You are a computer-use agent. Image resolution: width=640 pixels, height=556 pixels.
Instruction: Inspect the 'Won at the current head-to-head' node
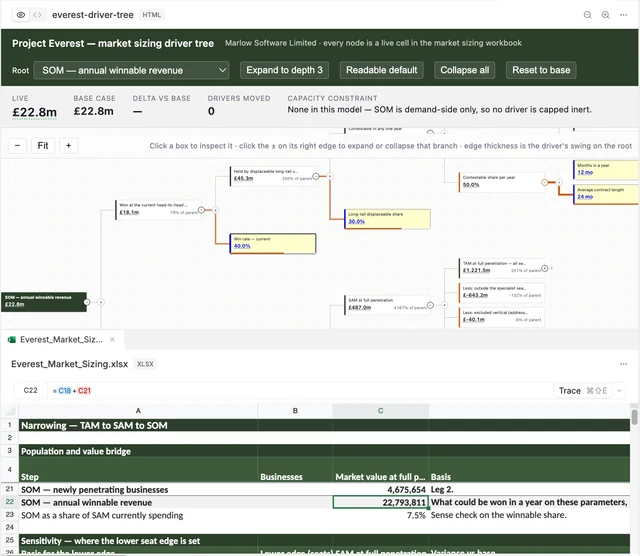(158, 209)
